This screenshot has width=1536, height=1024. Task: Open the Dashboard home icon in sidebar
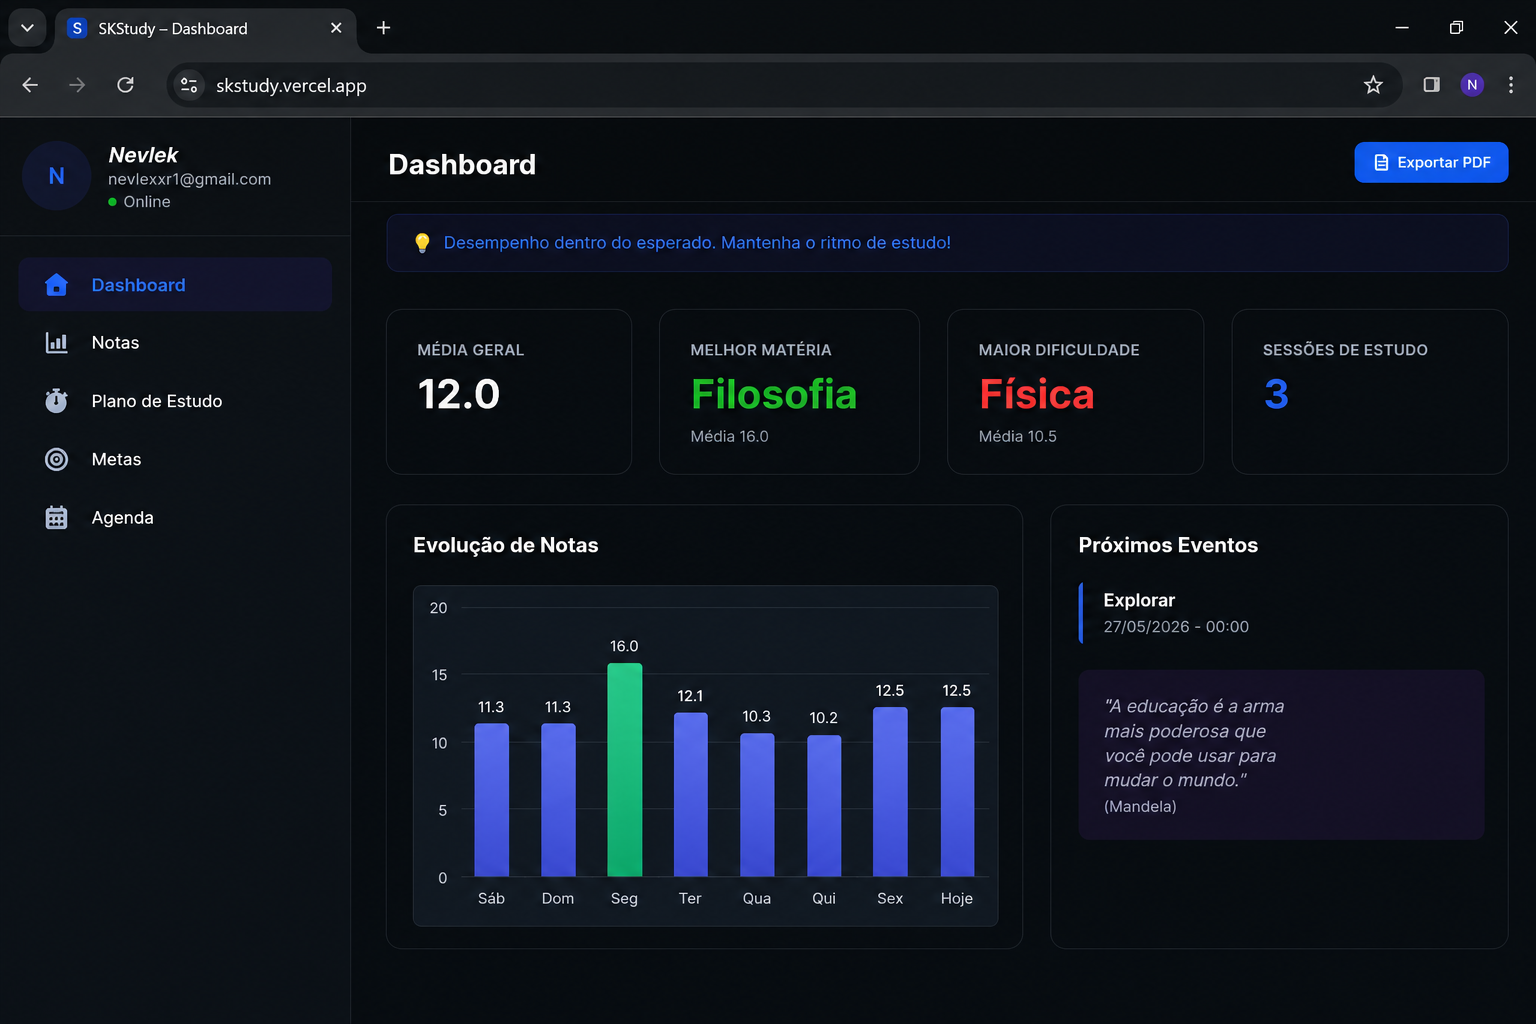pyautogui.click(x=57, y=285)
